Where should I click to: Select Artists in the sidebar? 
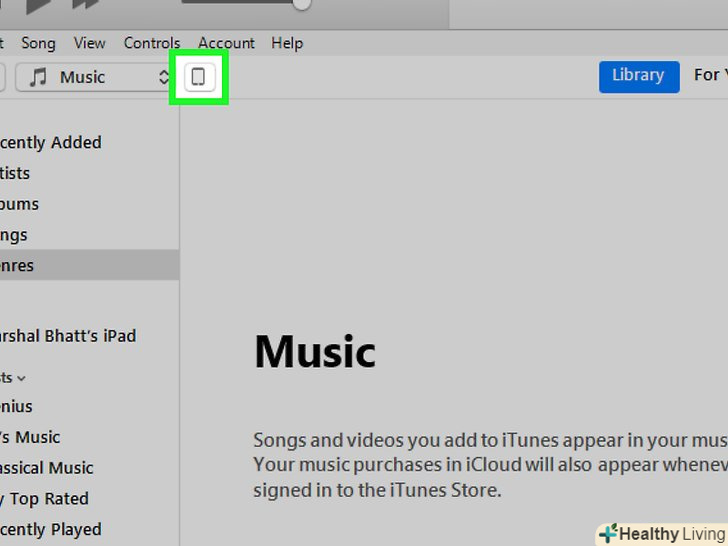point(15,173)
